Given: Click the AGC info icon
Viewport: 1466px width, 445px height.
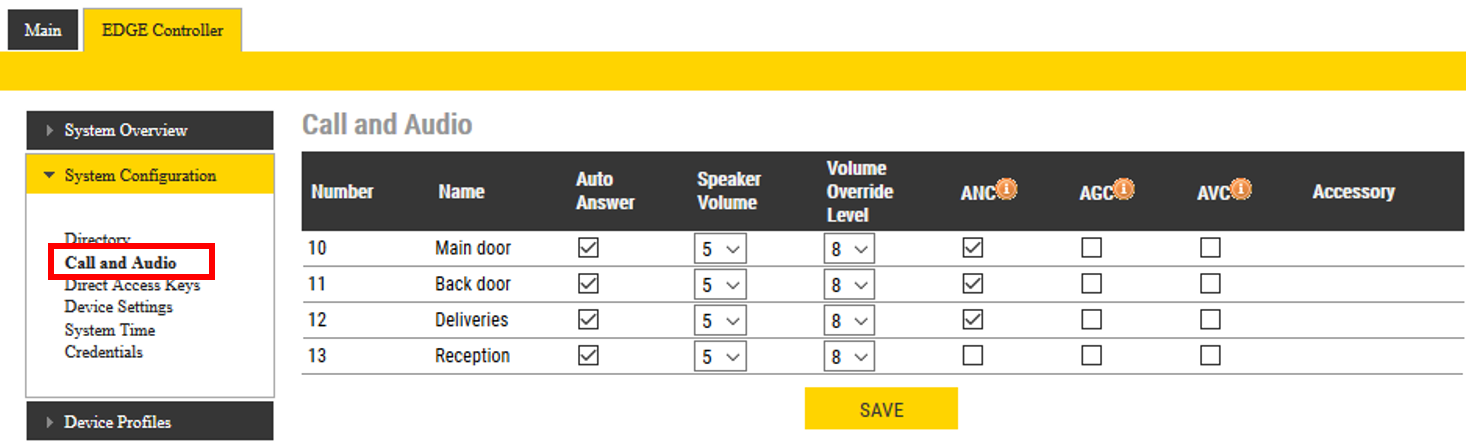Looking at the screenshot, I should [1125, 188].
